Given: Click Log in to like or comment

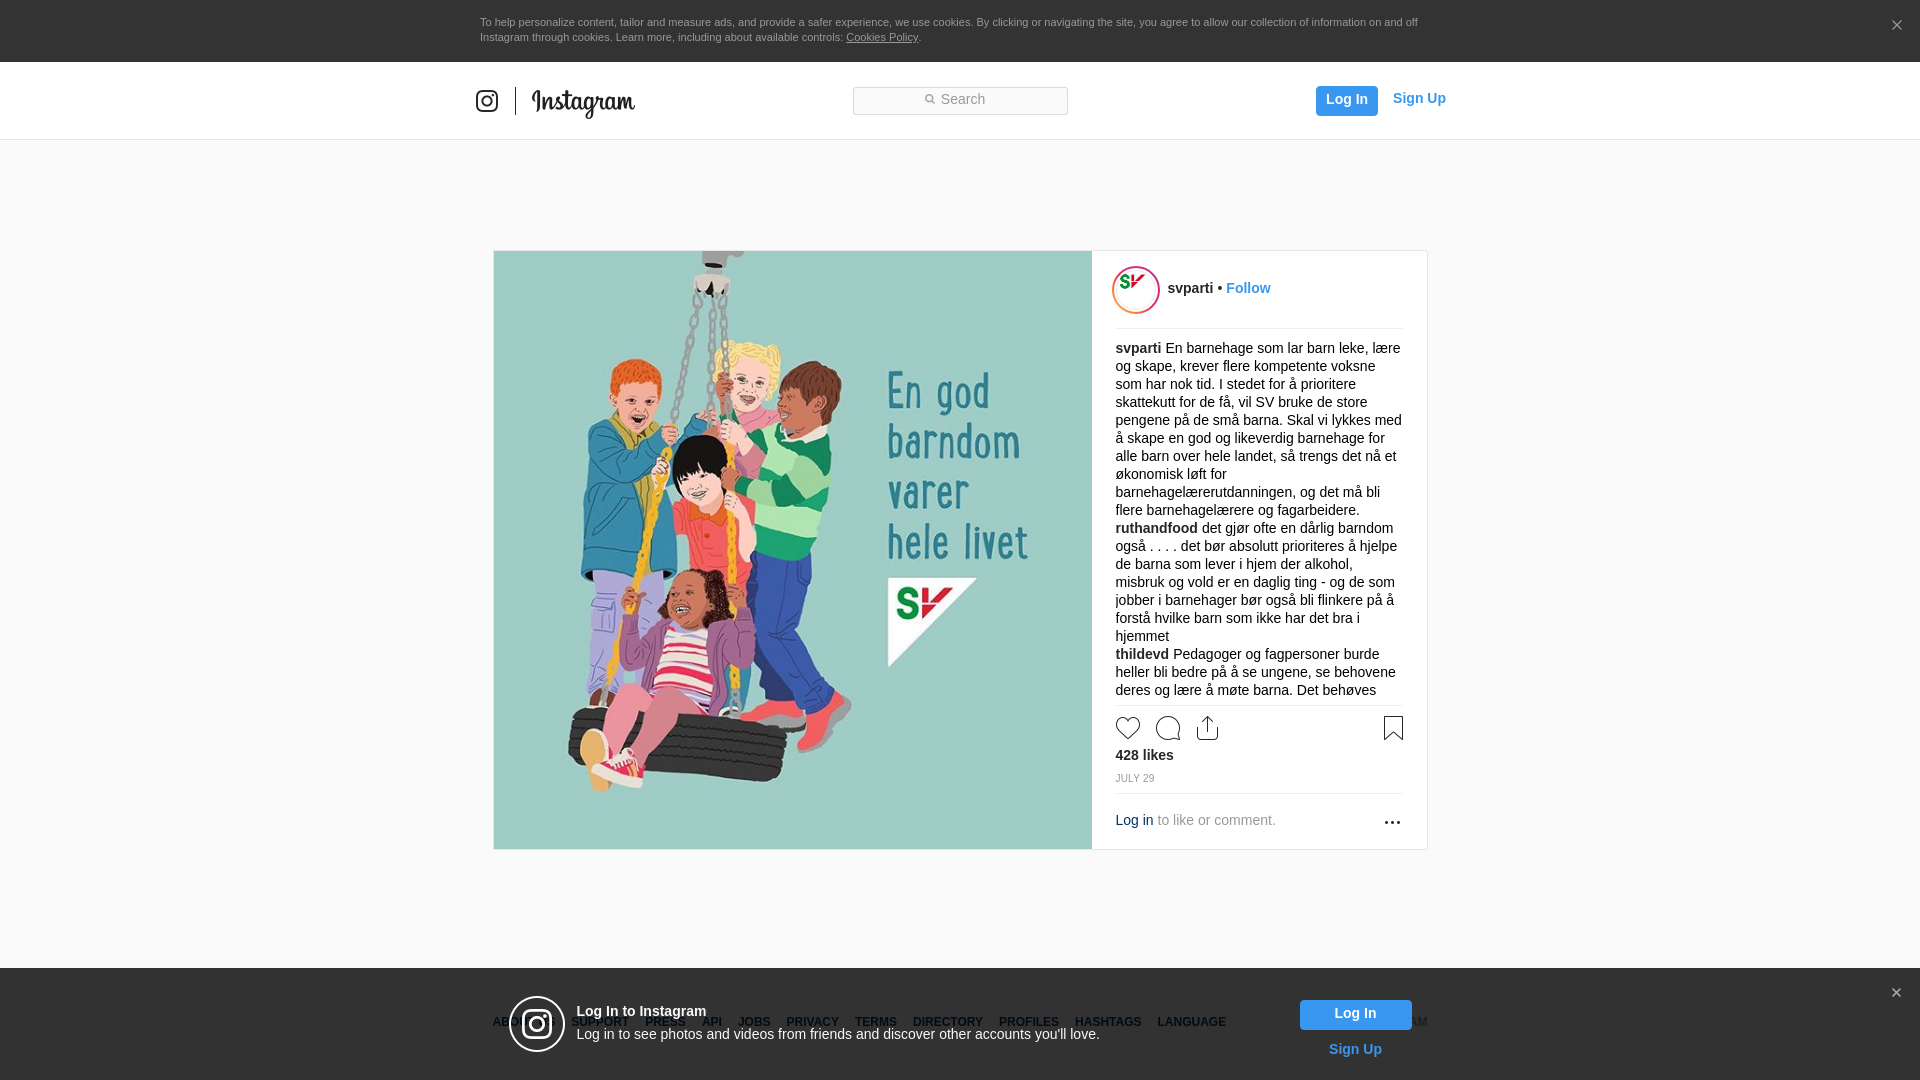Looking at the screenshot, I should coord(1134,820).
